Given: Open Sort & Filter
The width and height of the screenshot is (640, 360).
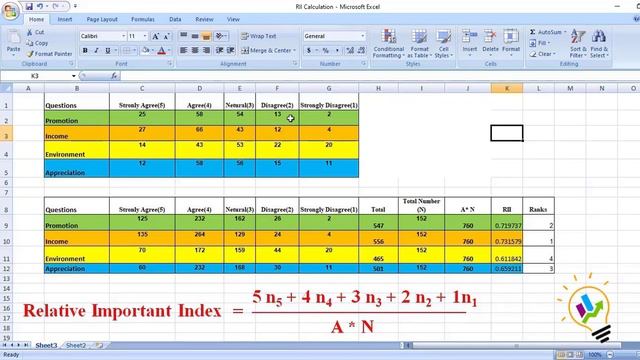Looking at the screenshot, I should click(578, 43).
